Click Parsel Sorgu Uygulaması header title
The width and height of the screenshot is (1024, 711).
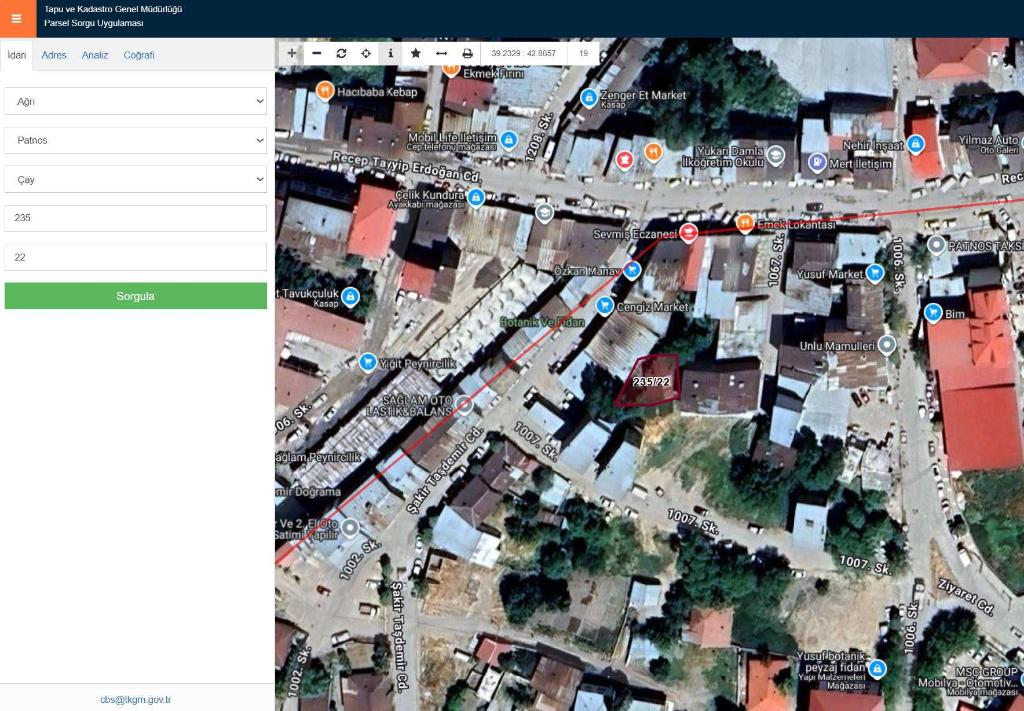point(93,23)
